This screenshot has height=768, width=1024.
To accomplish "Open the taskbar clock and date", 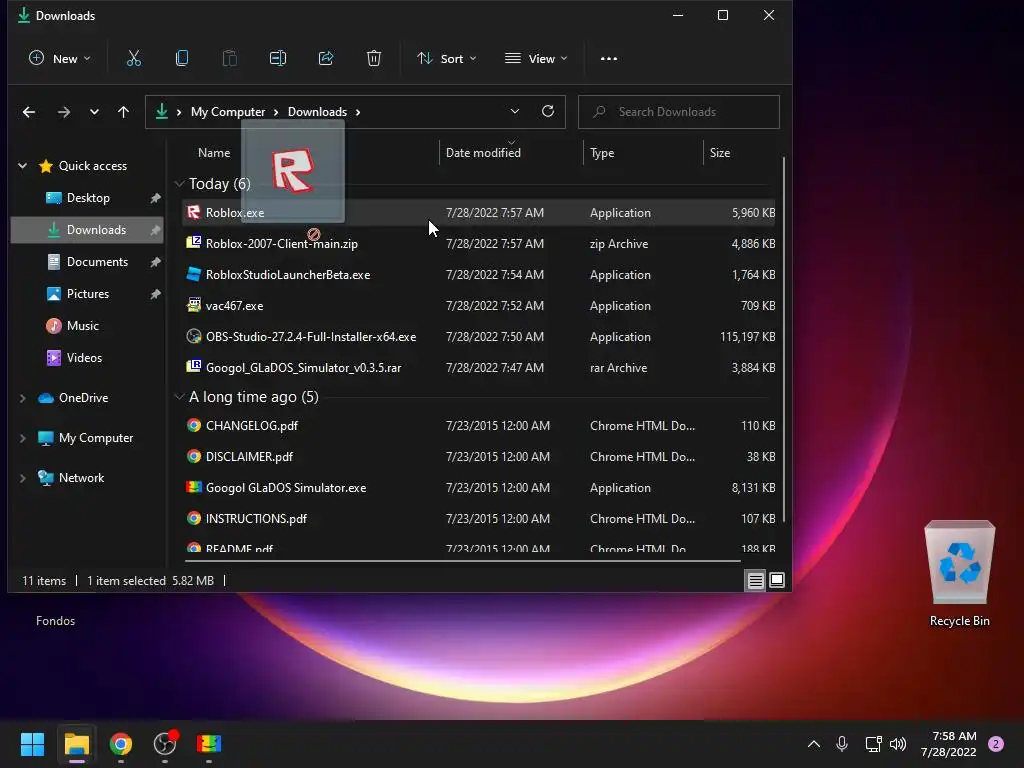I will [948, 744].
